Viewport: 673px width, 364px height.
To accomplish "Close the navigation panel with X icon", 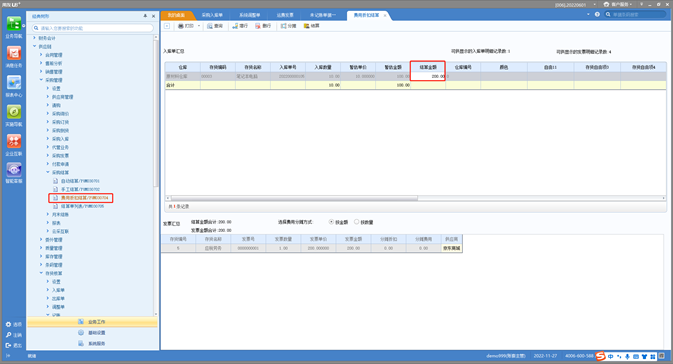I will [154, 16].
